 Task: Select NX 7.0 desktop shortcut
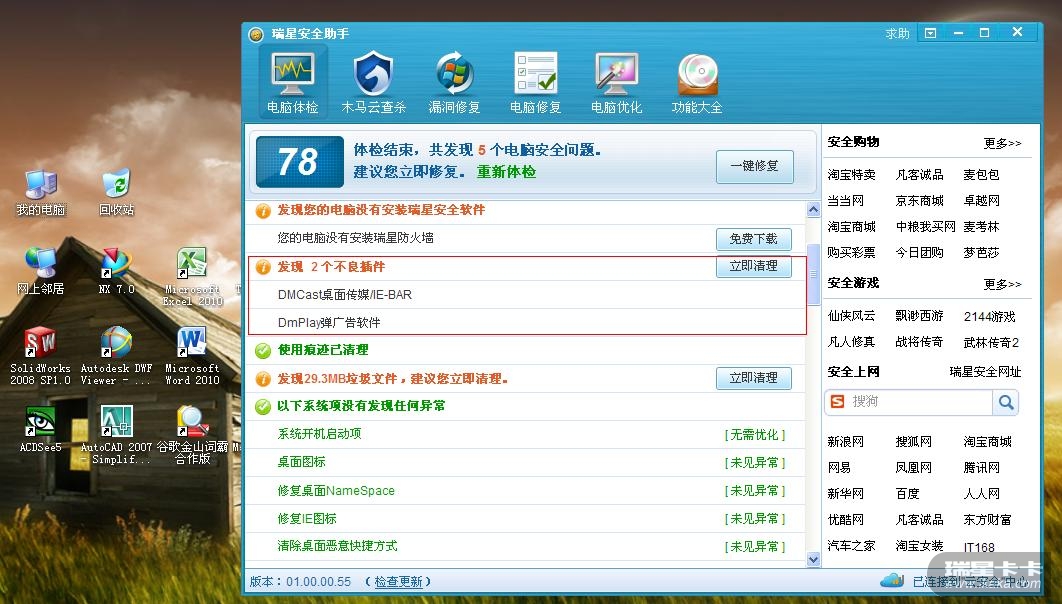click(116, 271)
